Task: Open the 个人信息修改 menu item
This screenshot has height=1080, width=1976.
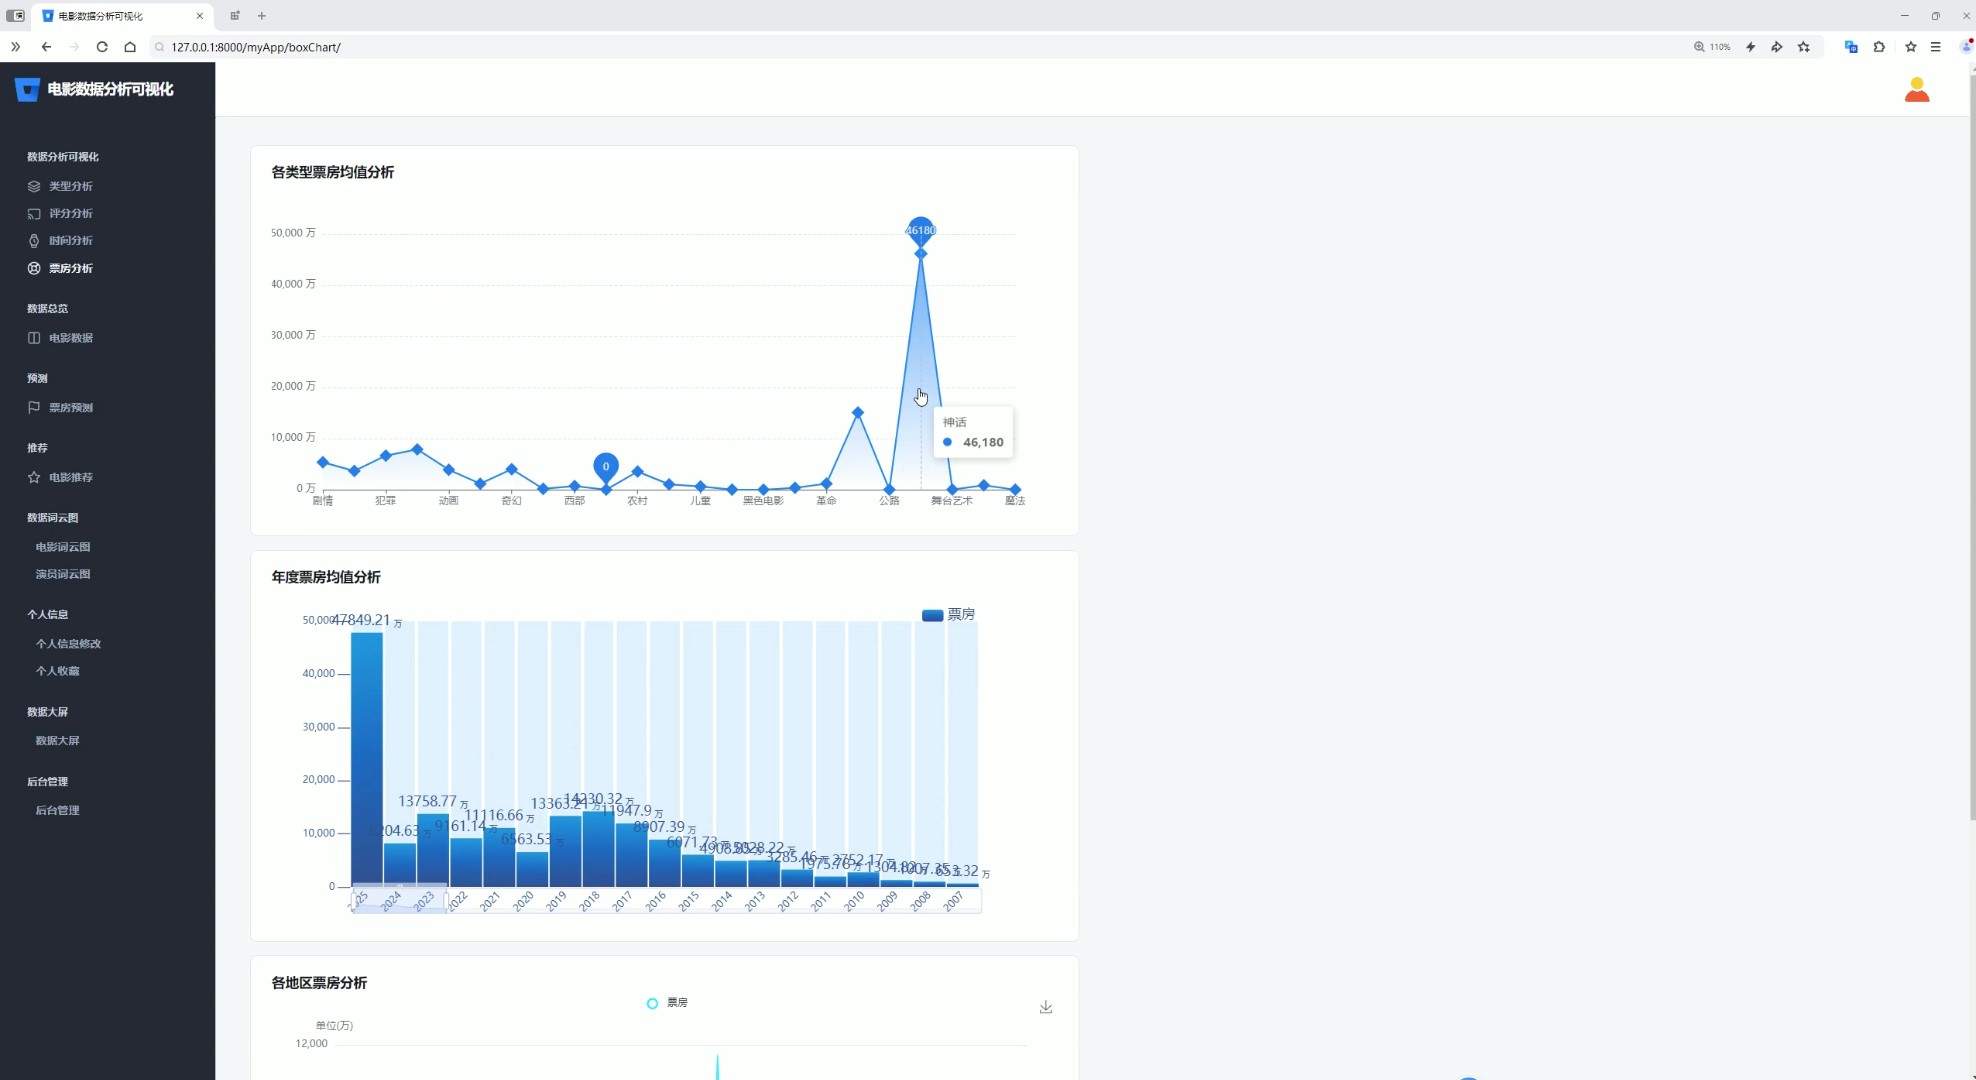Action: (68, 644)
